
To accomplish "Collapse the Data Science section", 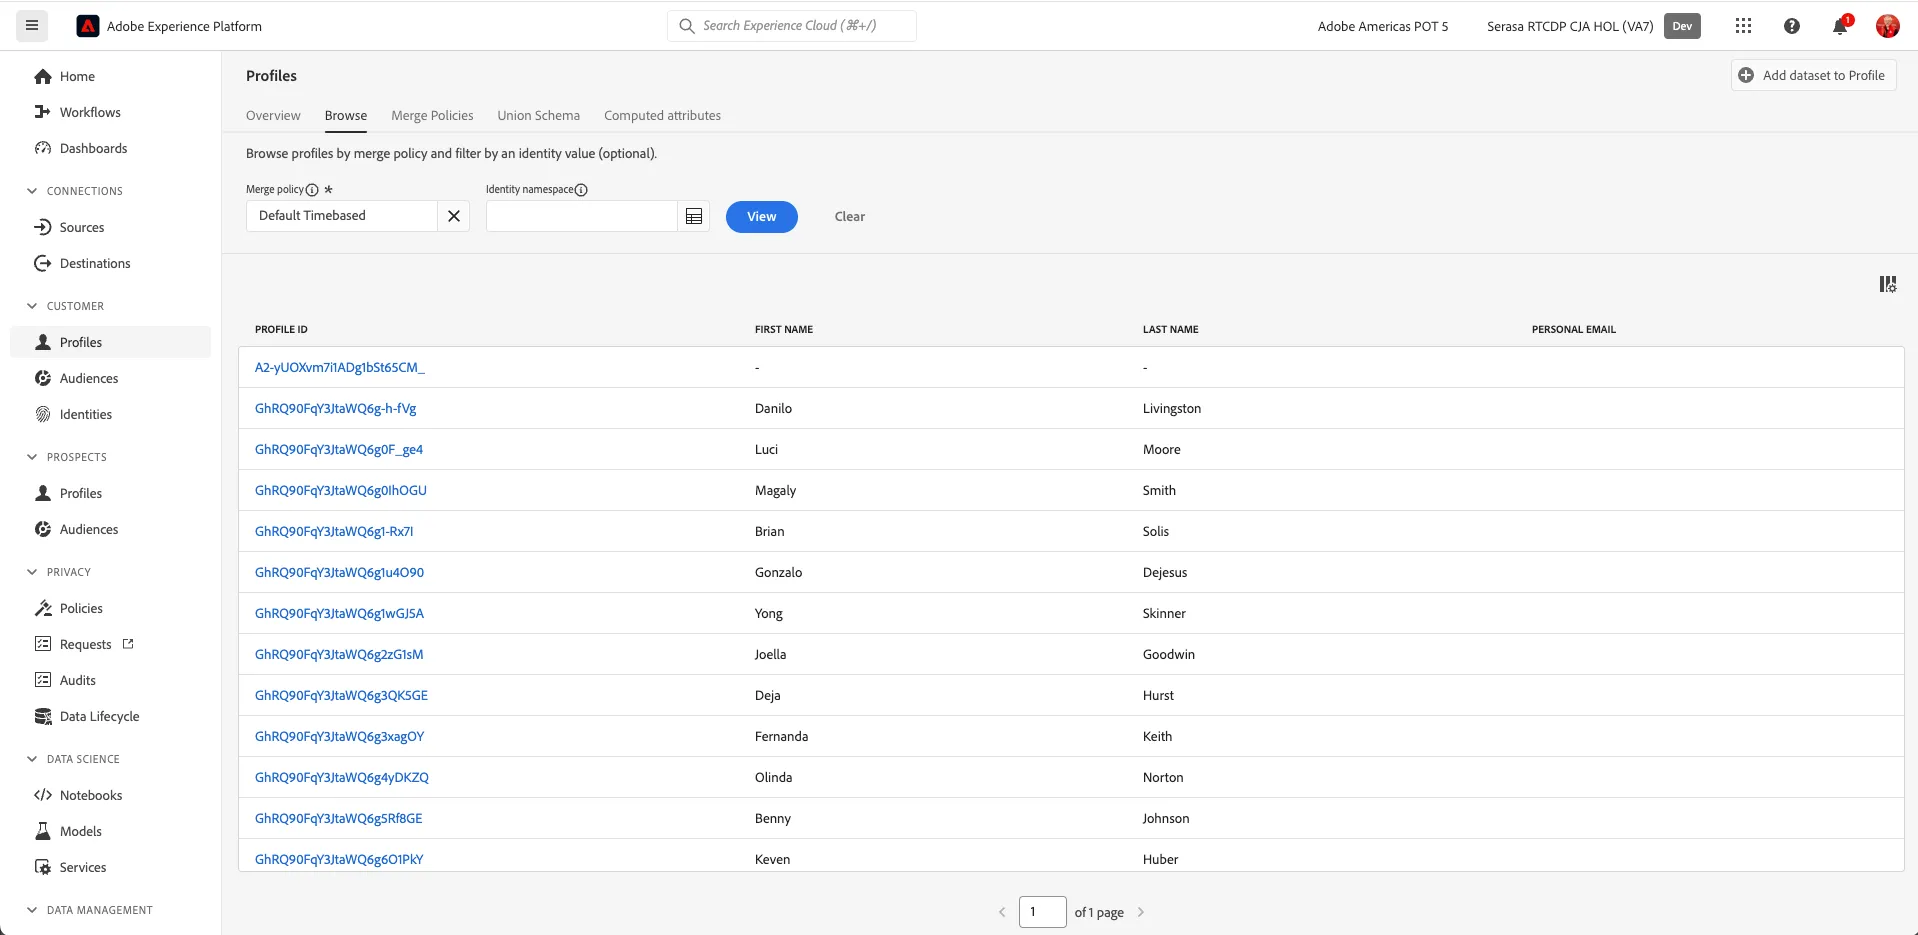I will click(x=32, y=759).
